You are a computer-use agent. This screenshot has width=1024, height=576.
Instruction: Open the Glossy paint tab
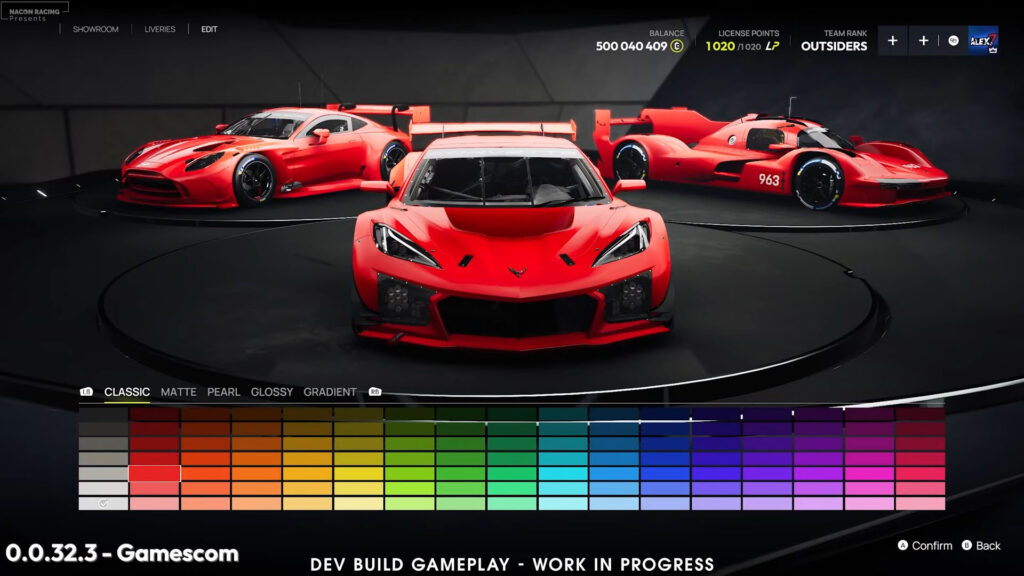(x=272, y=392)
